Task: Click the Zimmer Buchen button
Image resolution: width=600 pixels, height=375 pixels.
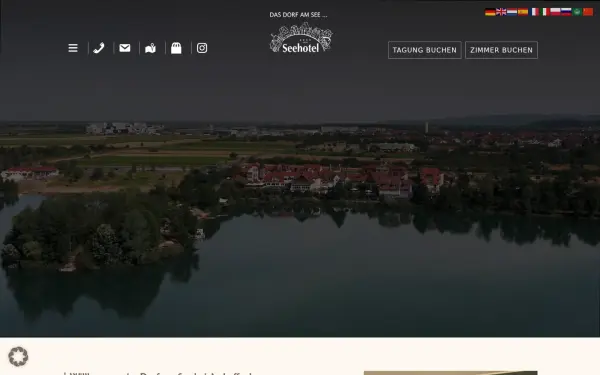Action: (x=501, y=50)
